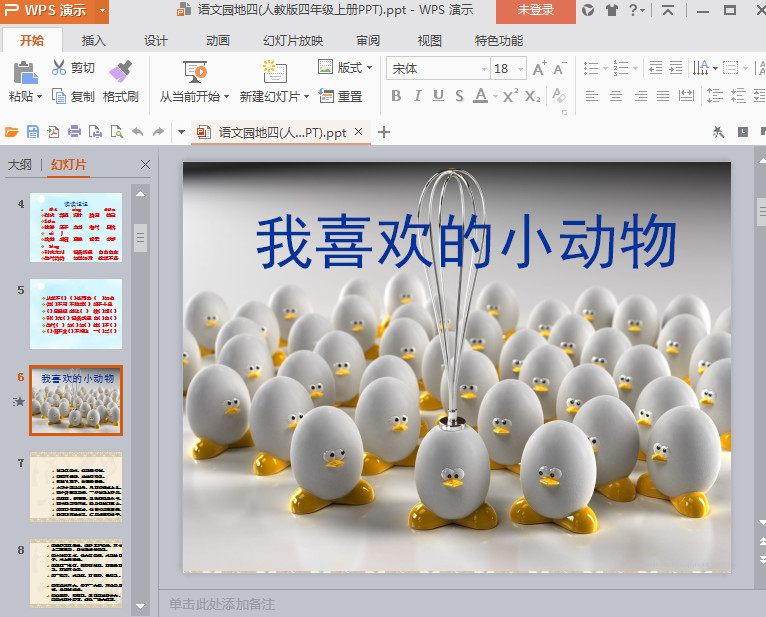
Task: Select slide 7 thumbnail in slide panel
Action: point(76,486)
